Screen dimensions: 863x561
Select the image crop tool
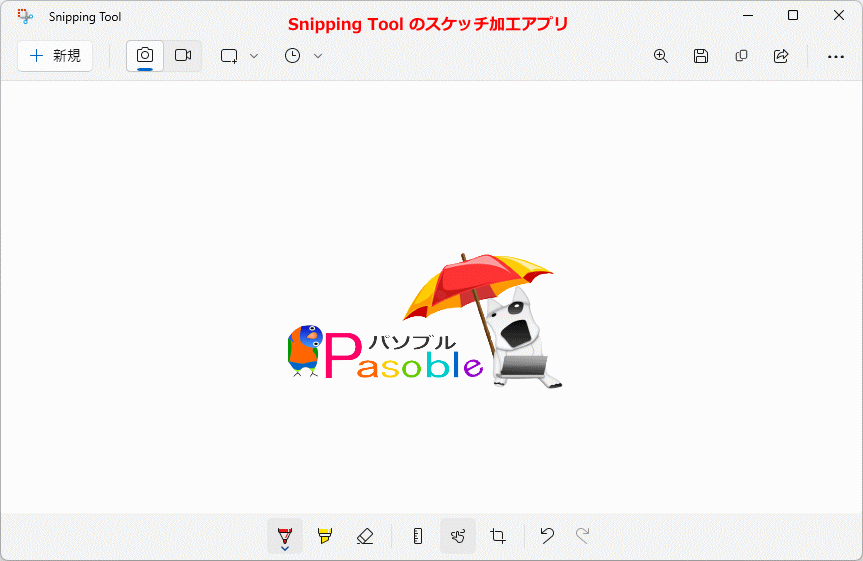coord(498,536)
